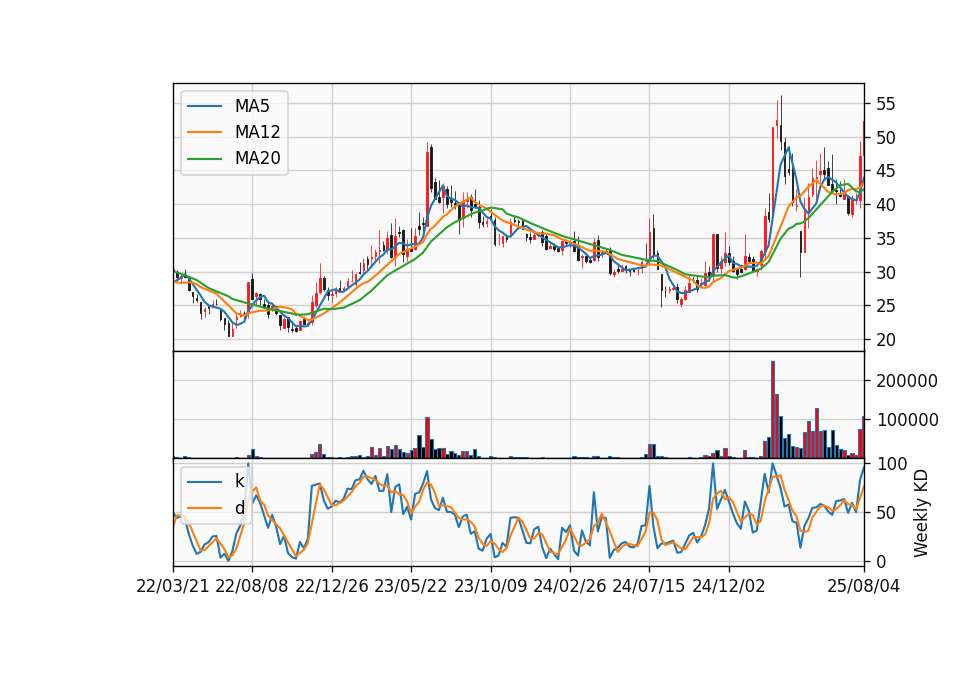This screenshot has width=960, height=690.
Task: Select price axis tick 45
Action: coord(885,171)
